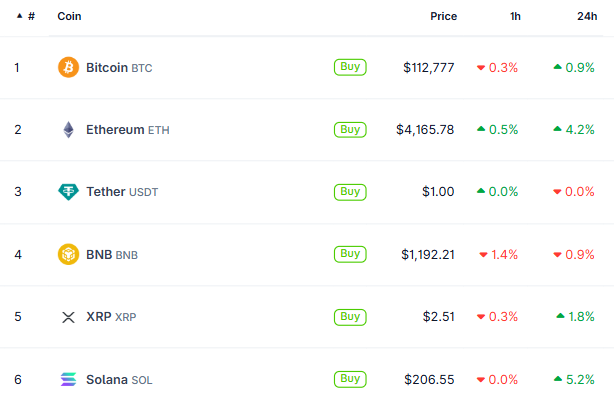614x406 pixels.
Task: Open the Bitcoin BTC coin page link
Action: tap(119, 68)
